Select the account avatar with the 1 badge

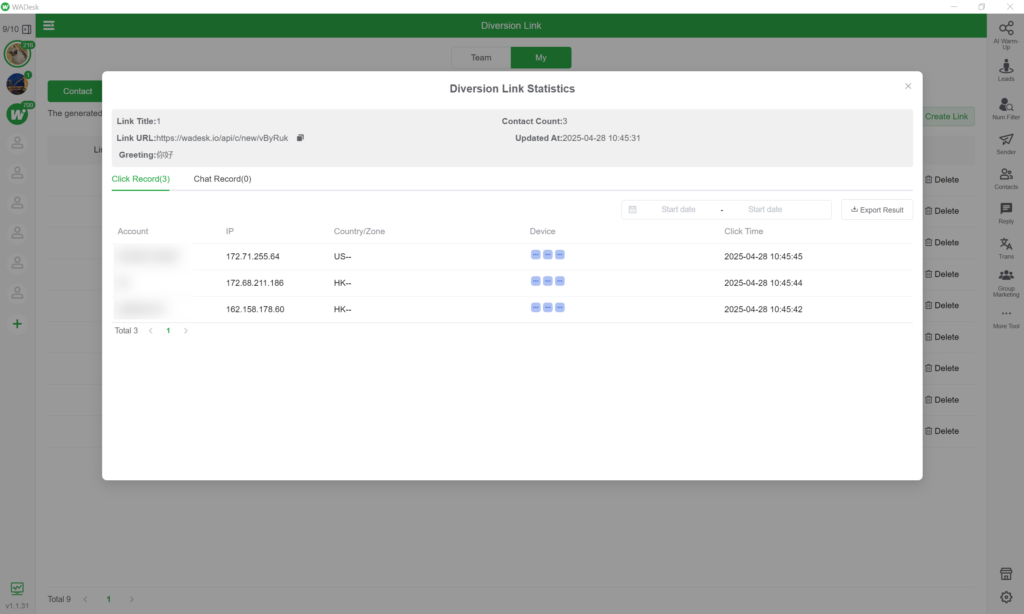coord(17,84)
